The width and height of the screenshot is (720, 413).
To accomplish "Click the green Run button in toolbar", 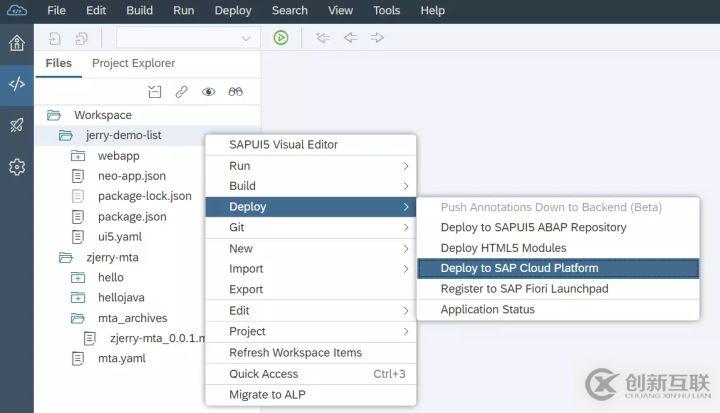I will (281, 38).
